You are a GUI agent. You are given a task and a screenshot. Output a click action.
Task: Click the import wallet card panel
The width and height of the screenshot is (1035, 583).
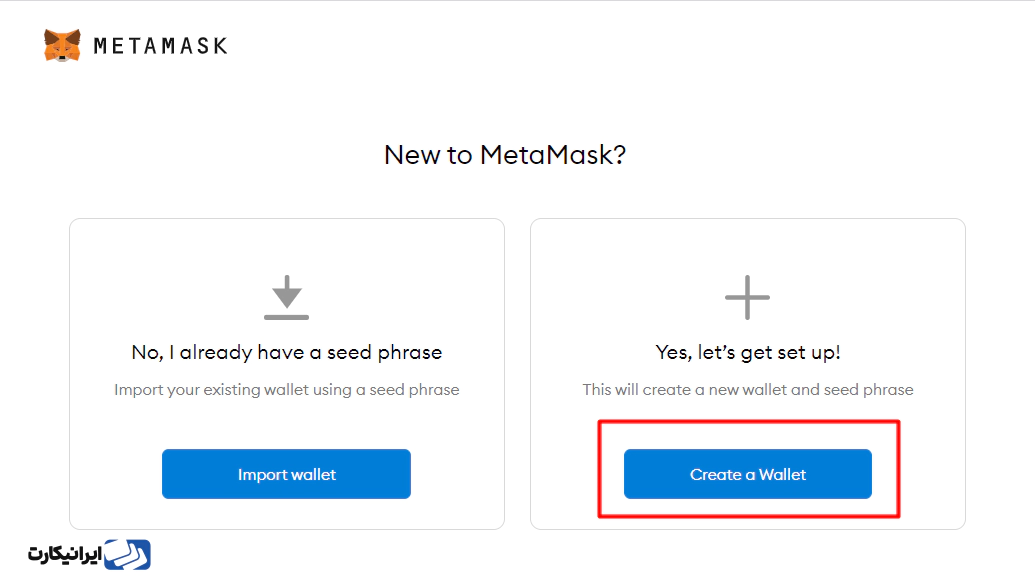pyautogui.click(x=286, y=374)
